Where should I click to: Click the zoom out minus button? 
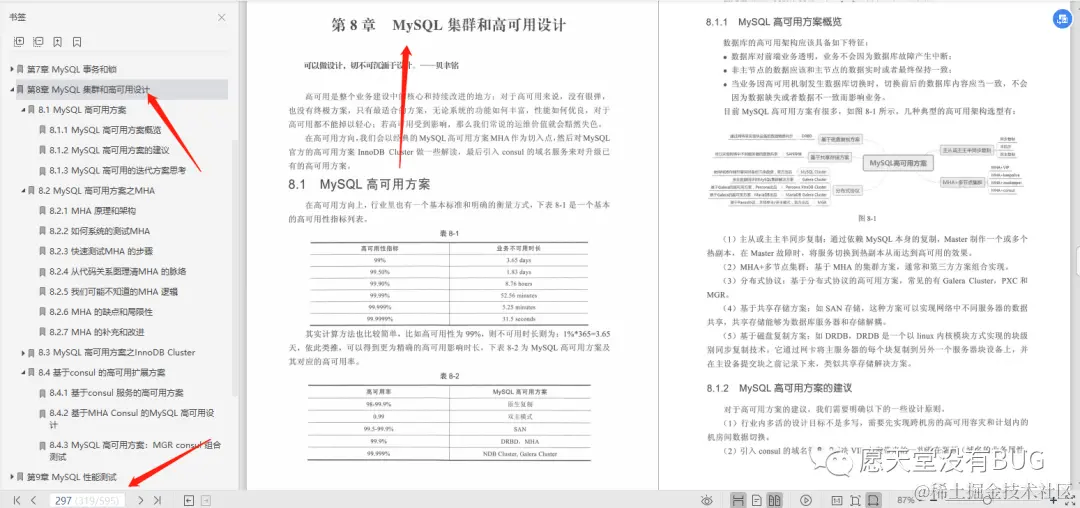click(933, 500)
